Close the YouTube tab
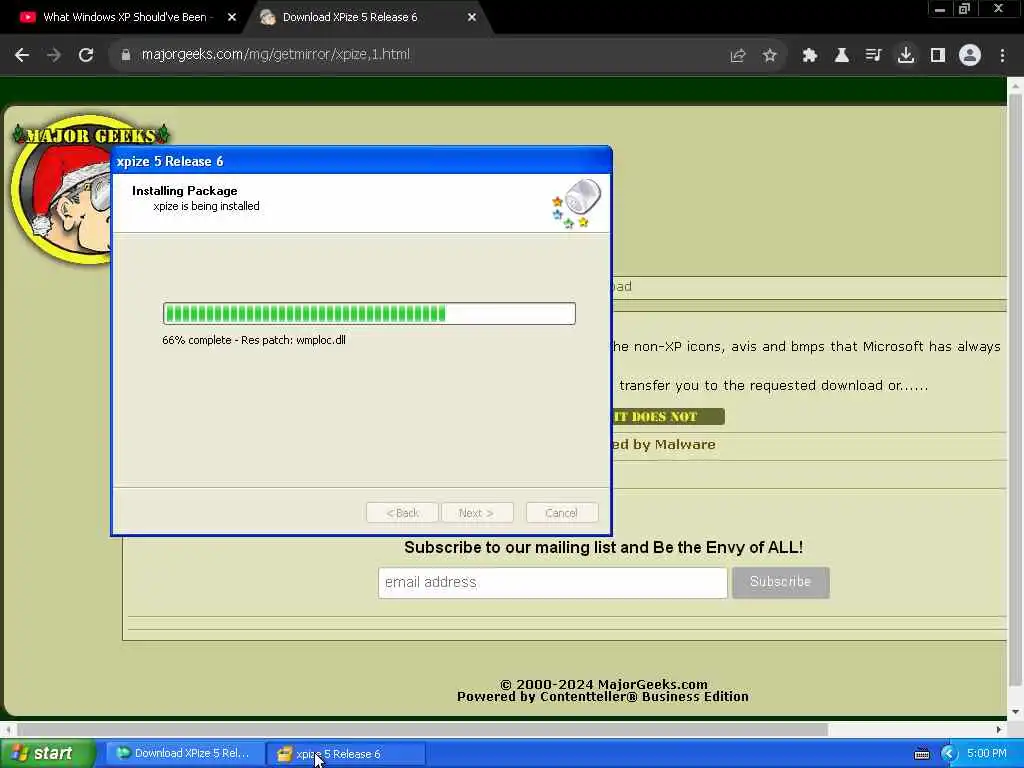1024x768 pixels. pos(231,18)
